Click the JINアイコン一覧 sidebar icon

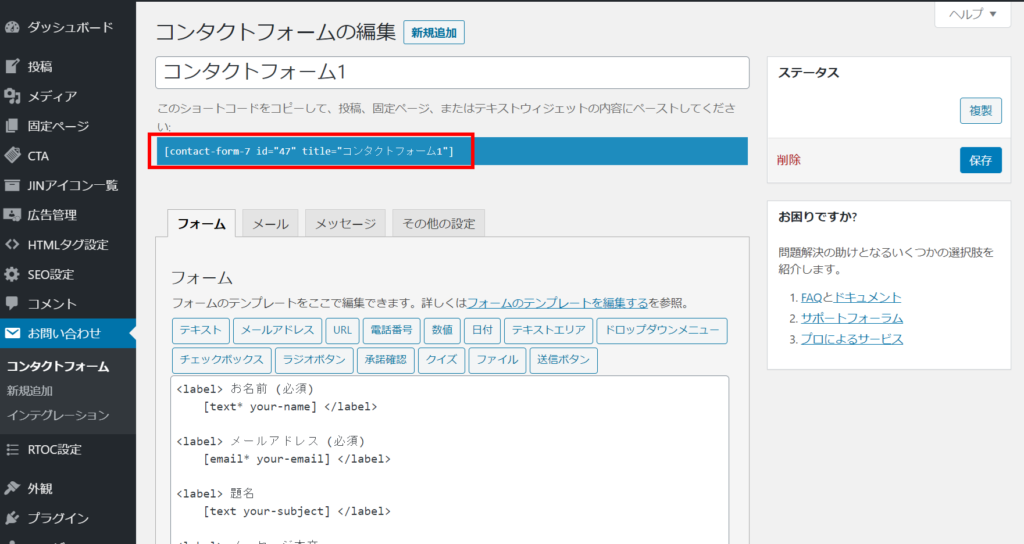[x=12, y=185]
